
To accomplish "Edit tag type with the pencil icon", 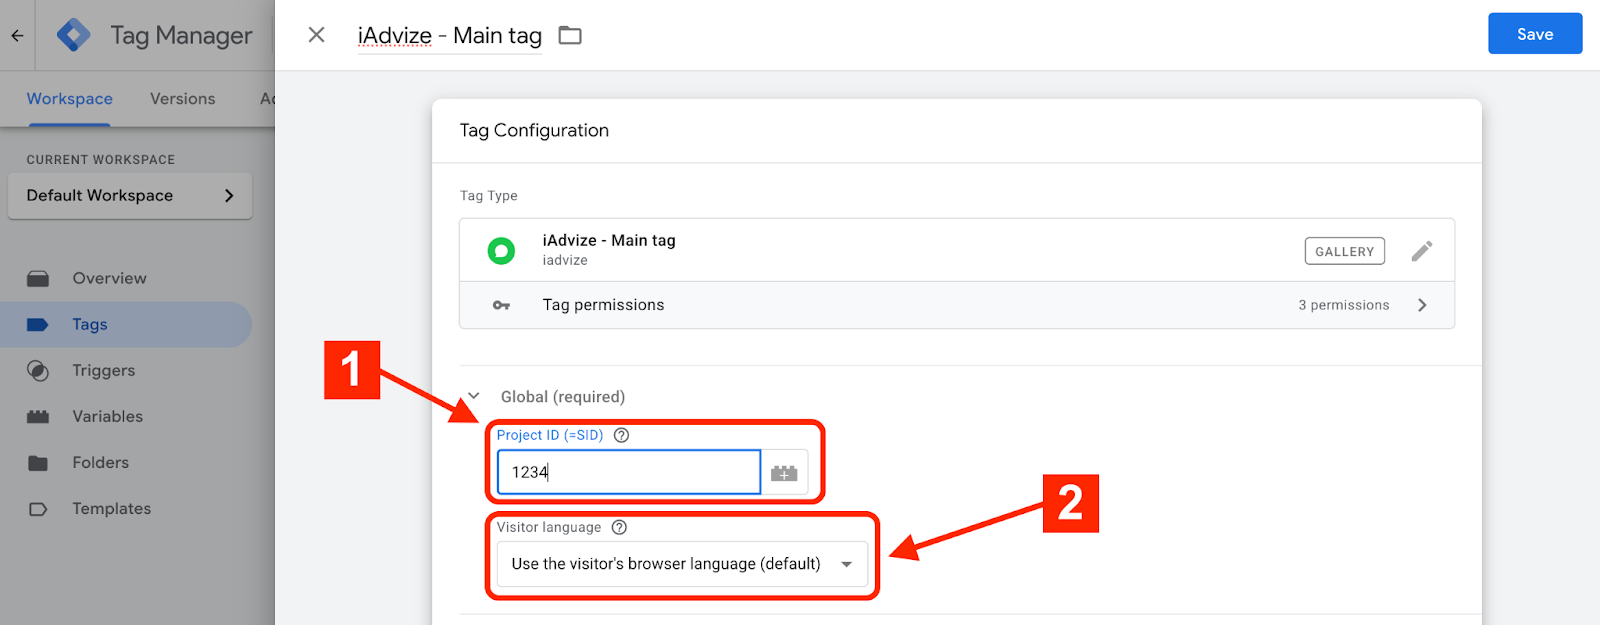I will [x=1421, y=251].
